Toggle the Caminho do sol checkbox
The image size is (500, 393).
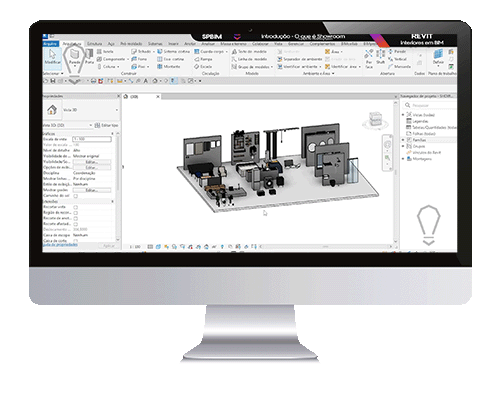(76, 196)
